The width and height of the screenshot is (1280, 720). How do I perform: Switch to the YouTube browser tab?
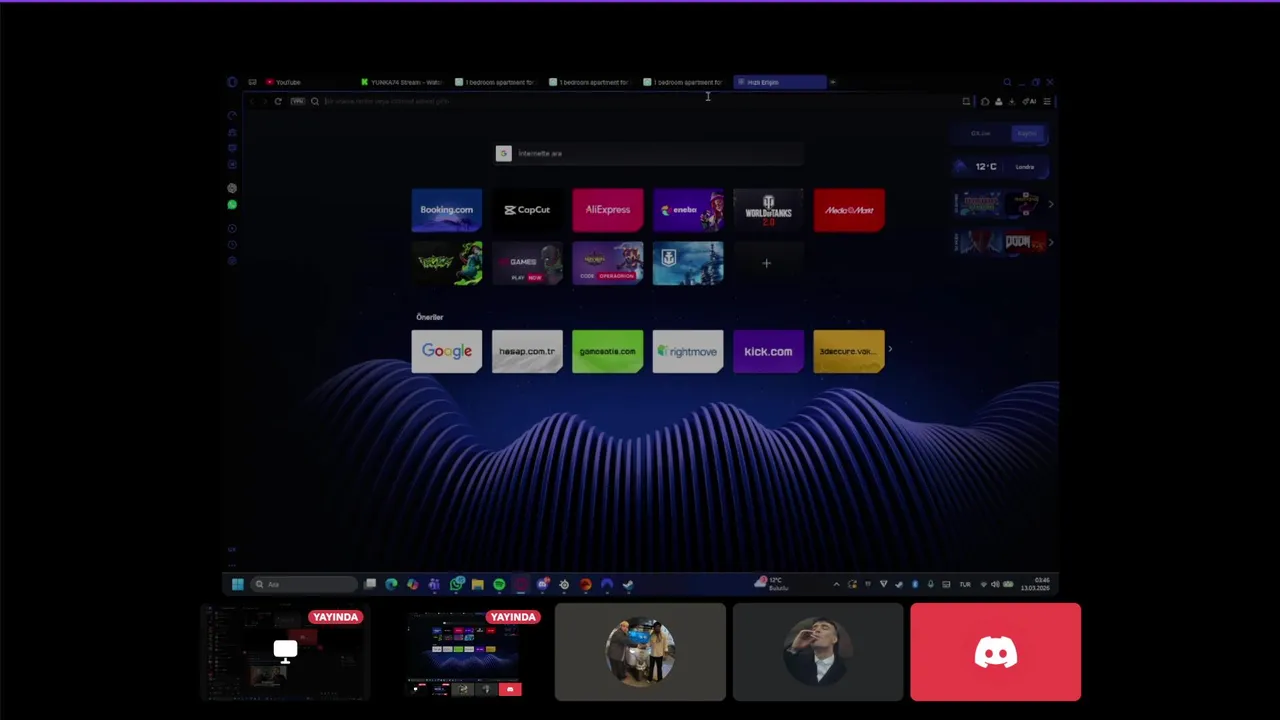pos(305,82)
